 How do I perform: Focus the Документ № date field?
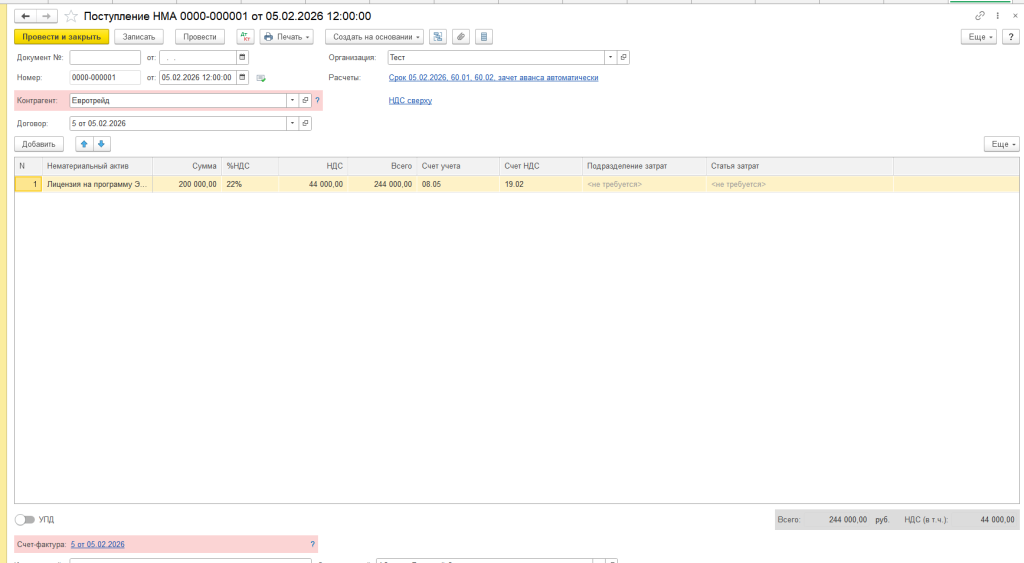pyautogui.click(x=198, y=57)
